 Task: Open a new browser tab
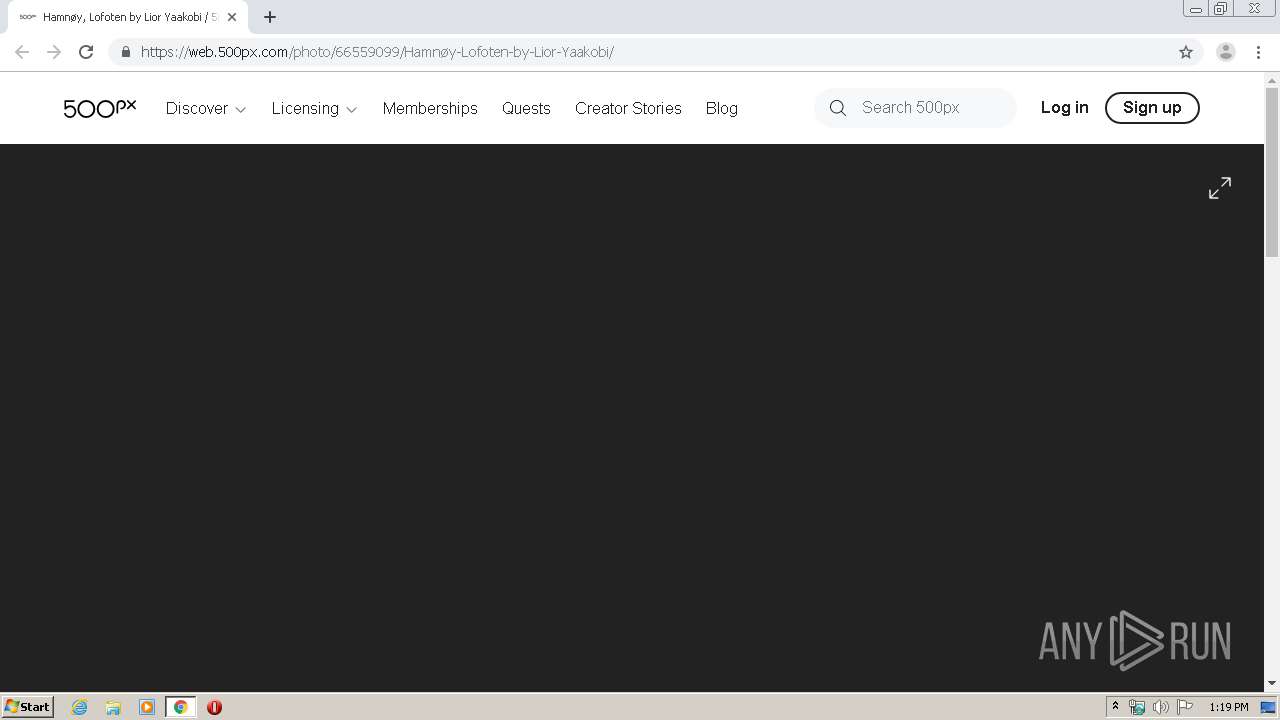click(270, 17)
